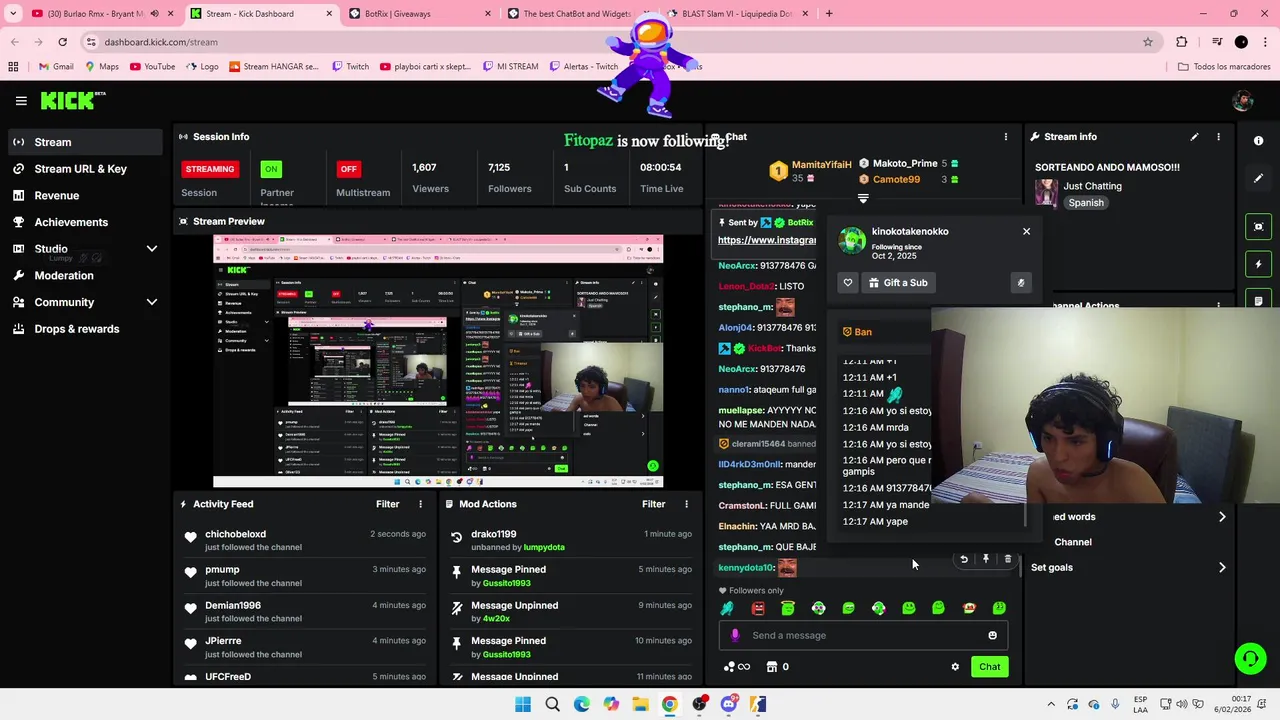This screenshot has width=1280, height=720.
Task: Open the green support chat bubble
Action: pyautogui.click(x=1250, y=658)
